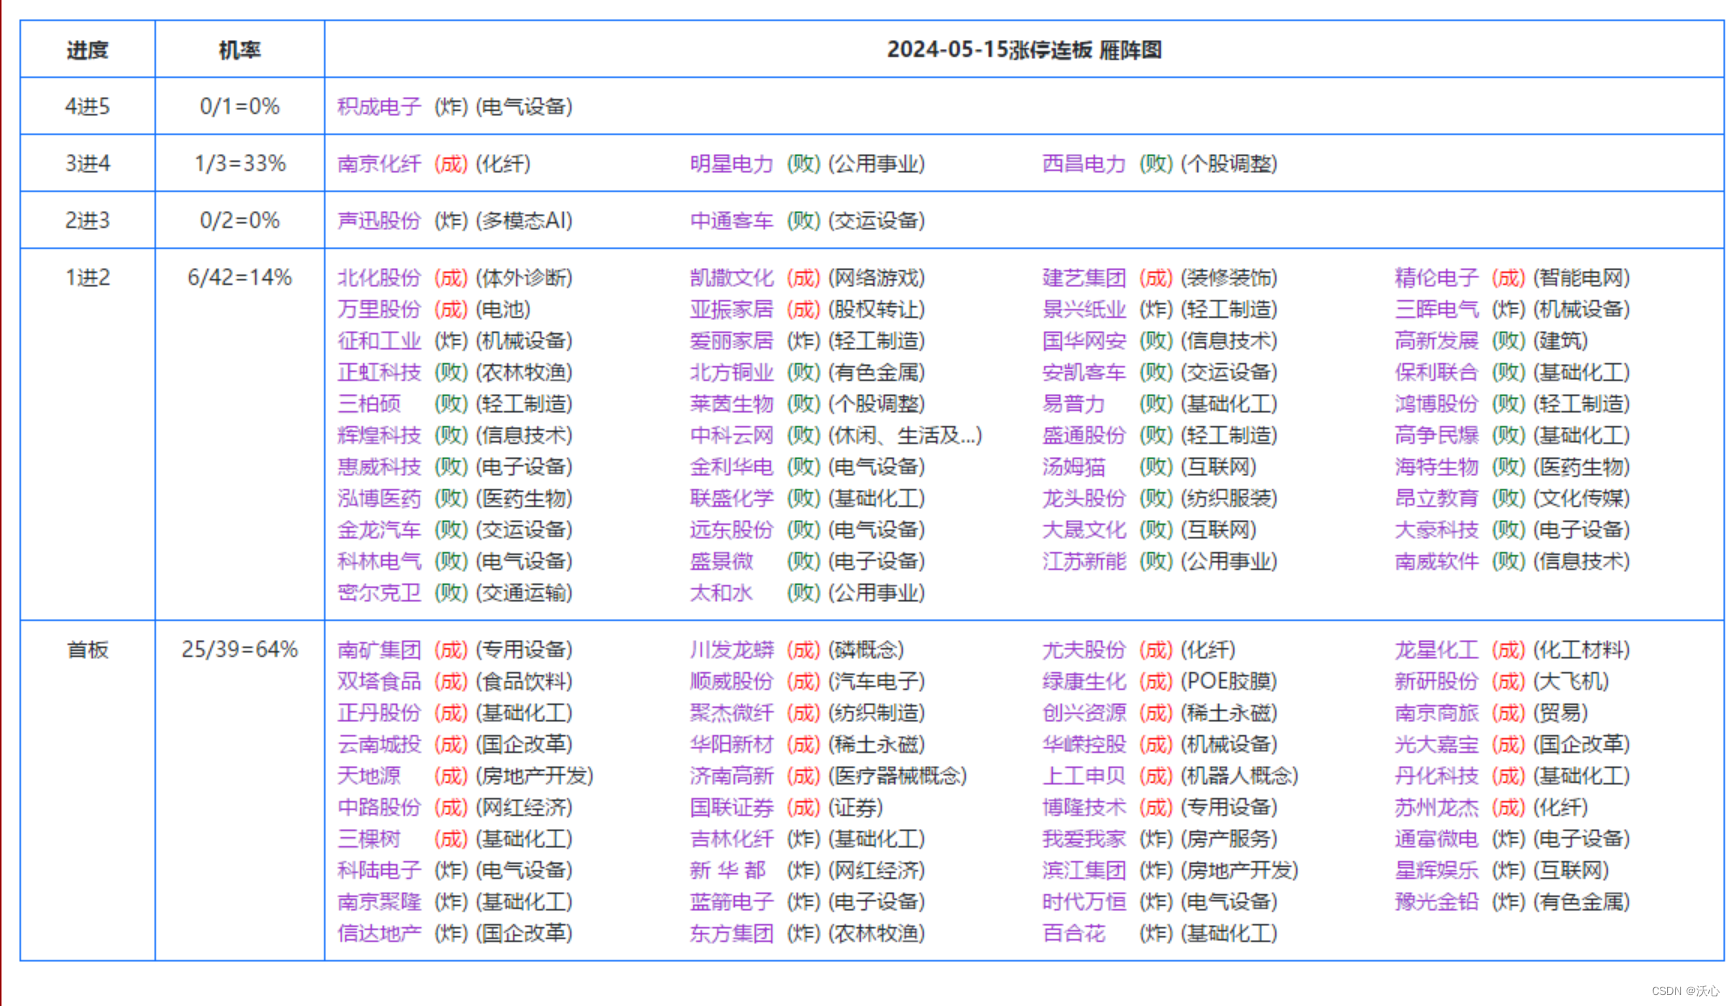
Task: Click 爱丽家居 stock name
Action: point(732,340)
